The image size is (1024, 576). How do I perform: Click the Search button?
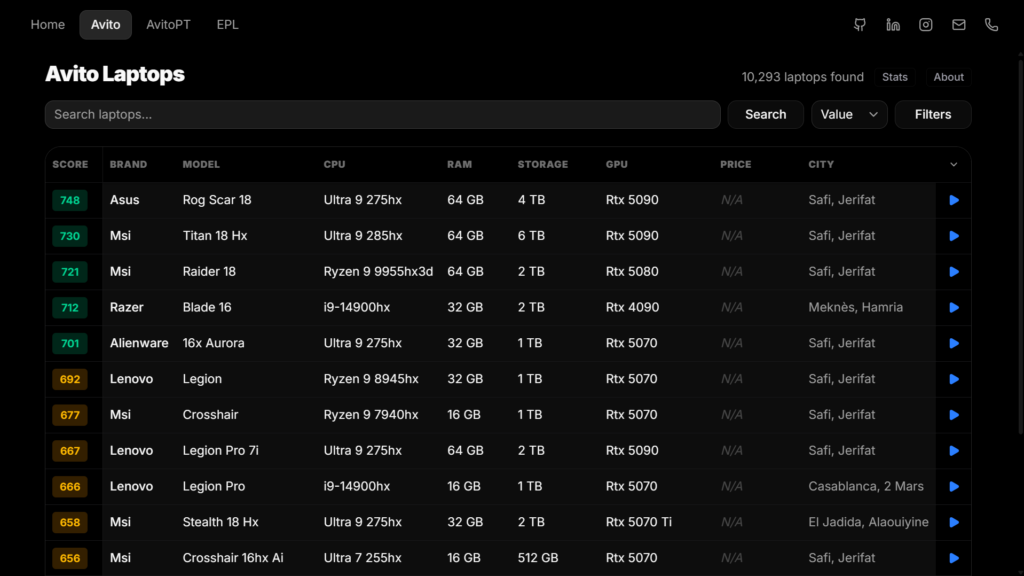(x=765, y=114)
